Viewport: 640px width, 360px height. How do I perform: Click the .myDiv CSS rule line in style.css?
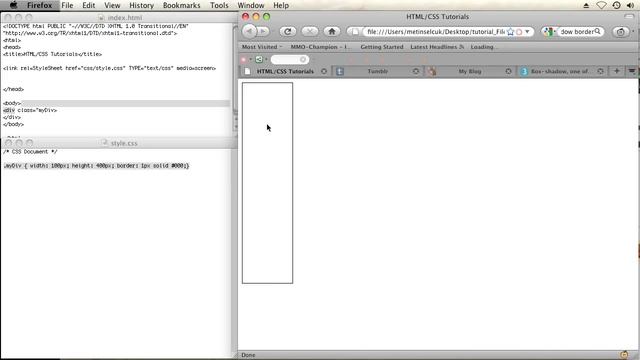tap(96, 166)
